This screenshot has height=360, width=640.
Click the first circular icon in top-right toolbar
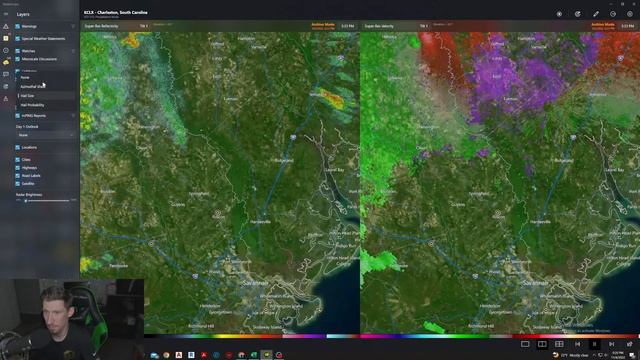[559, 14]
